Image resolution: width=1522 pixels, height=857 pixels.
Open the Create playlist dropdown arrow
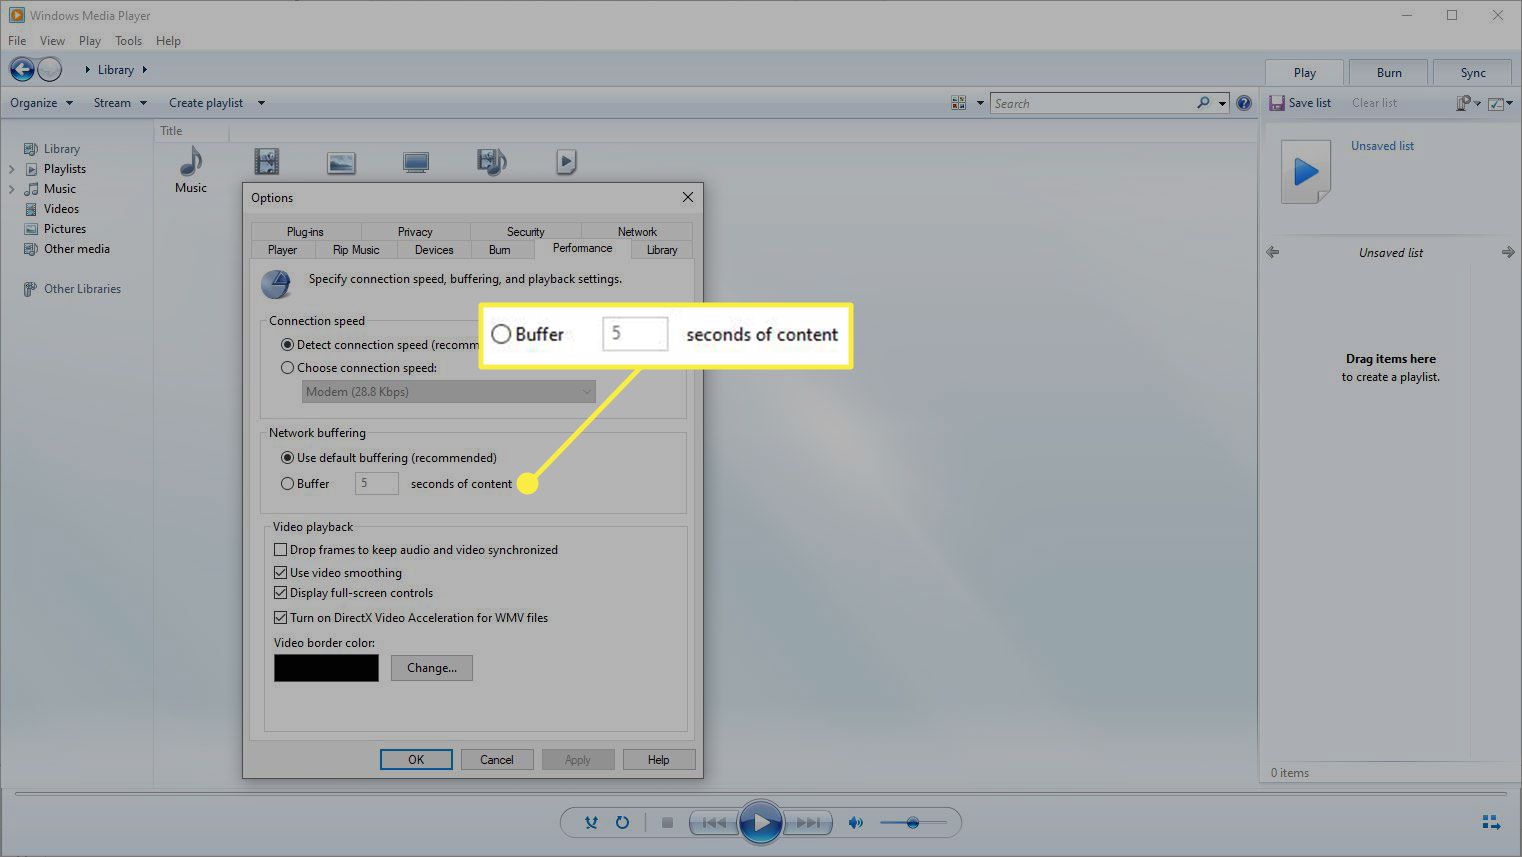[x=261, y=103]
